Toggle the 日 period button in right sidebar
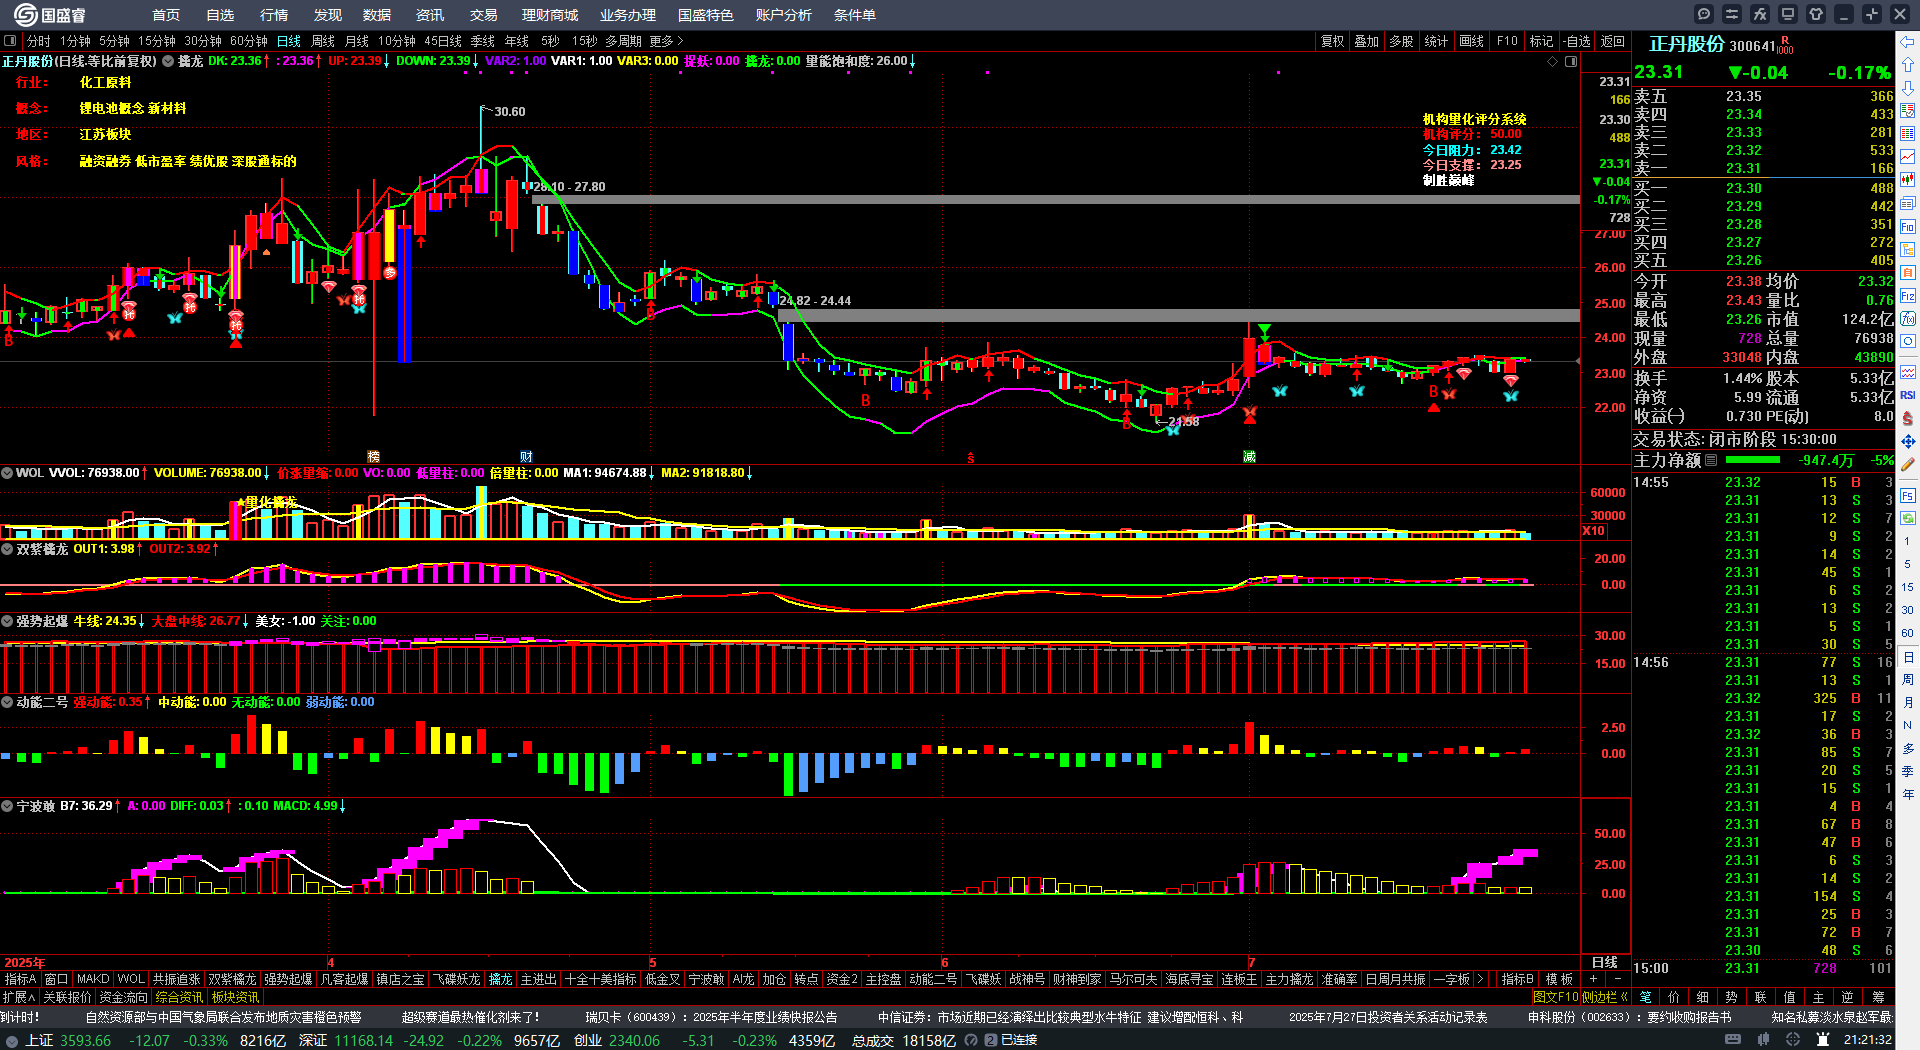This screenshot has height=1050, width=1920. tap(1908, 657)
